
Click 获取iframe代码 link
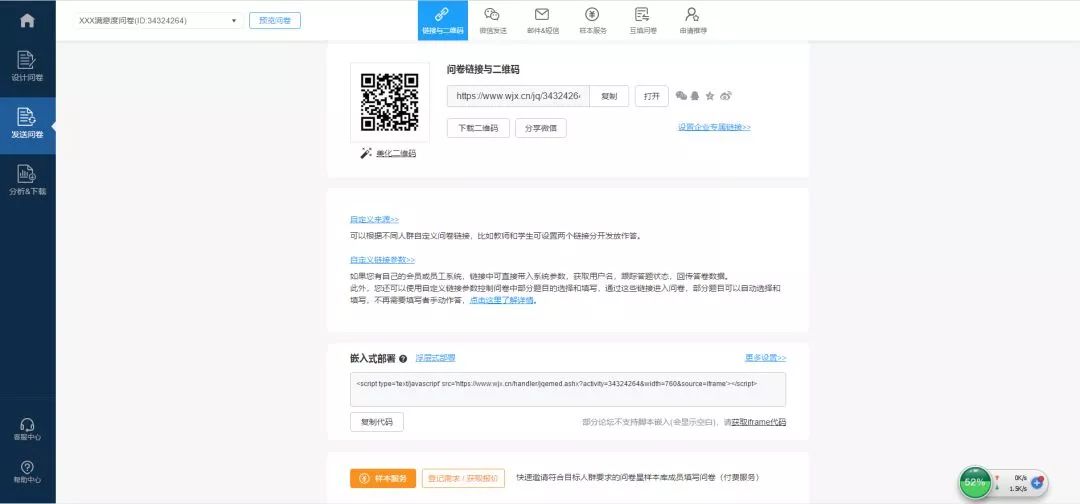click(x=758, y=422)
